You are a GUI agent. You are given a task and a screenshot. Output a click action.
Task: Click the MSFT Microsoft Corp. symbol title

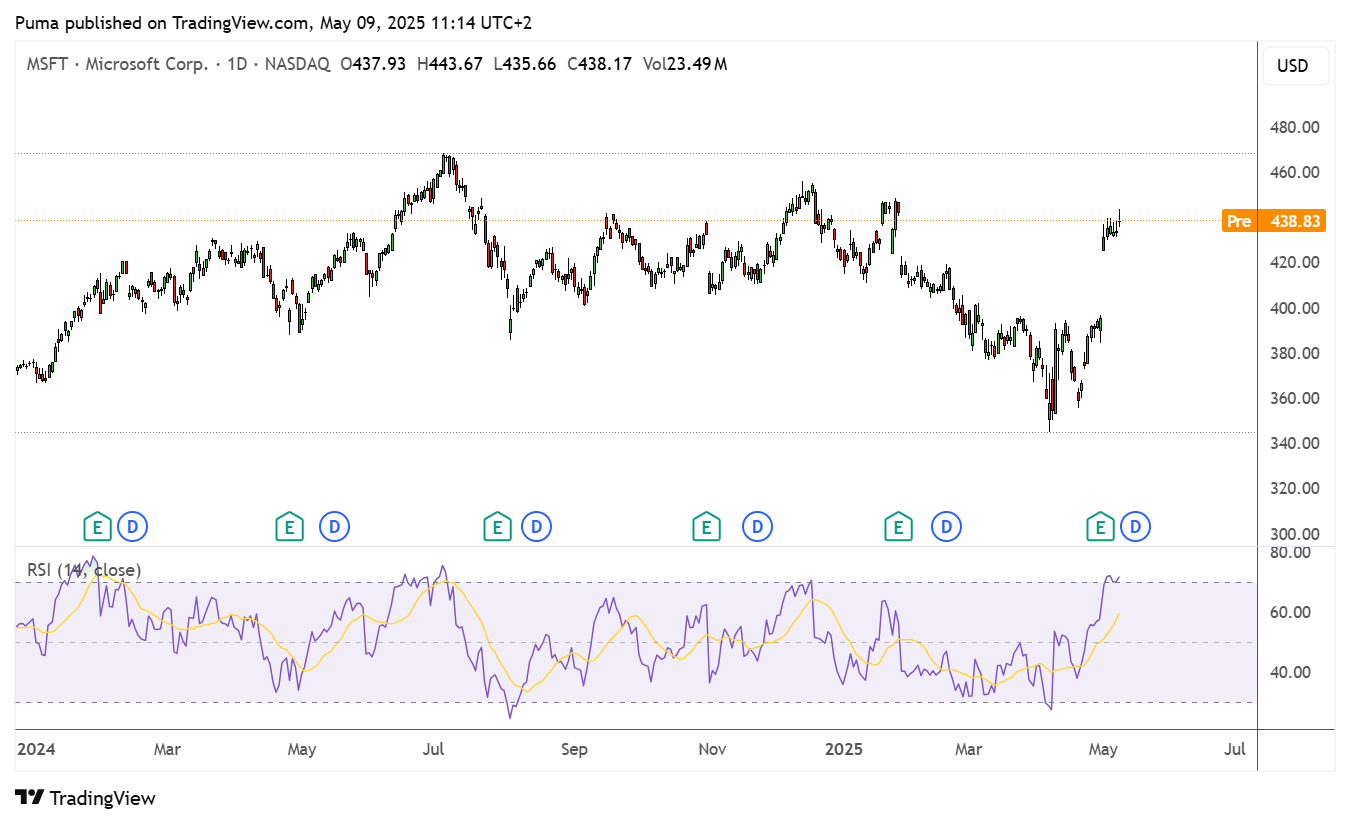tap(117, 64)
